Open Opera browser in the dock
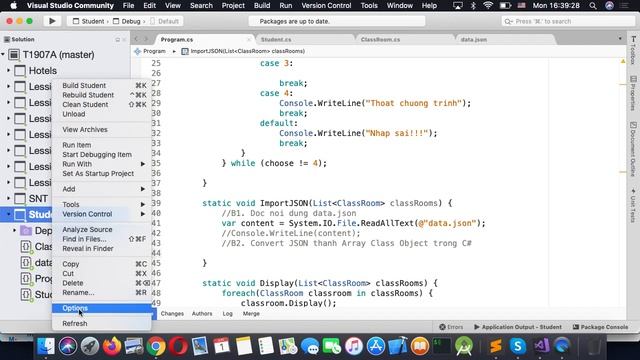The image size is (640, 360). (178, 346)
